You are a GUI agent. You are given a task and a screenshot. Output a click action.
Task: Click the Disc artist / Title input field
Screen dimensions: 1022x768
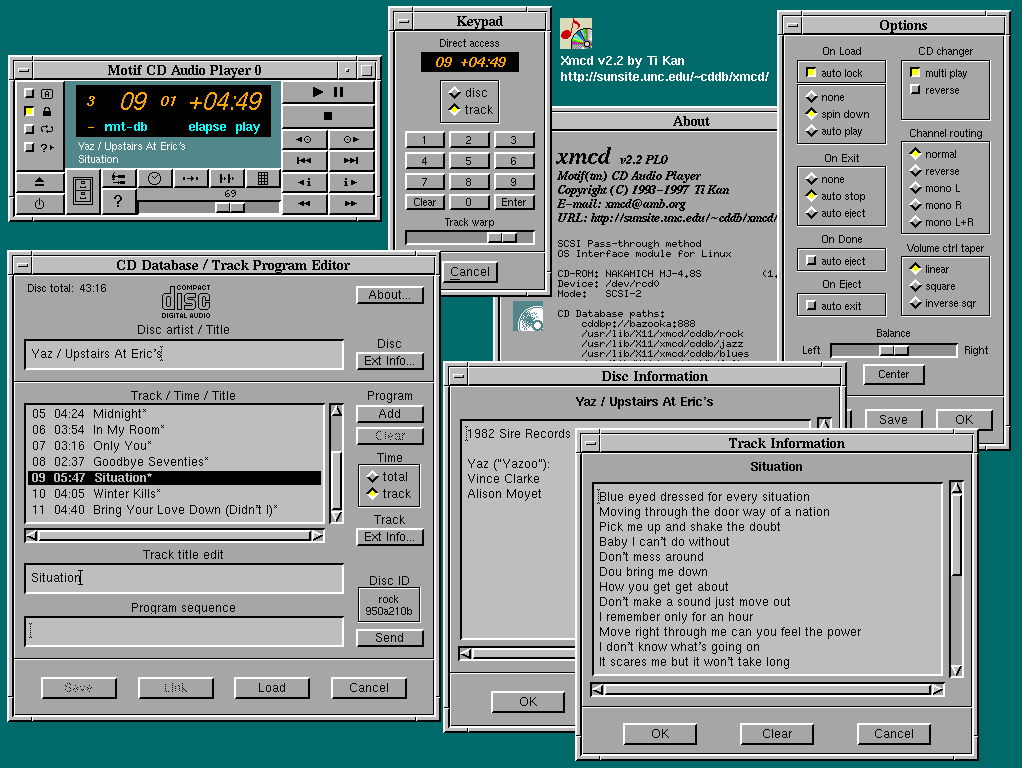(184, 354)
